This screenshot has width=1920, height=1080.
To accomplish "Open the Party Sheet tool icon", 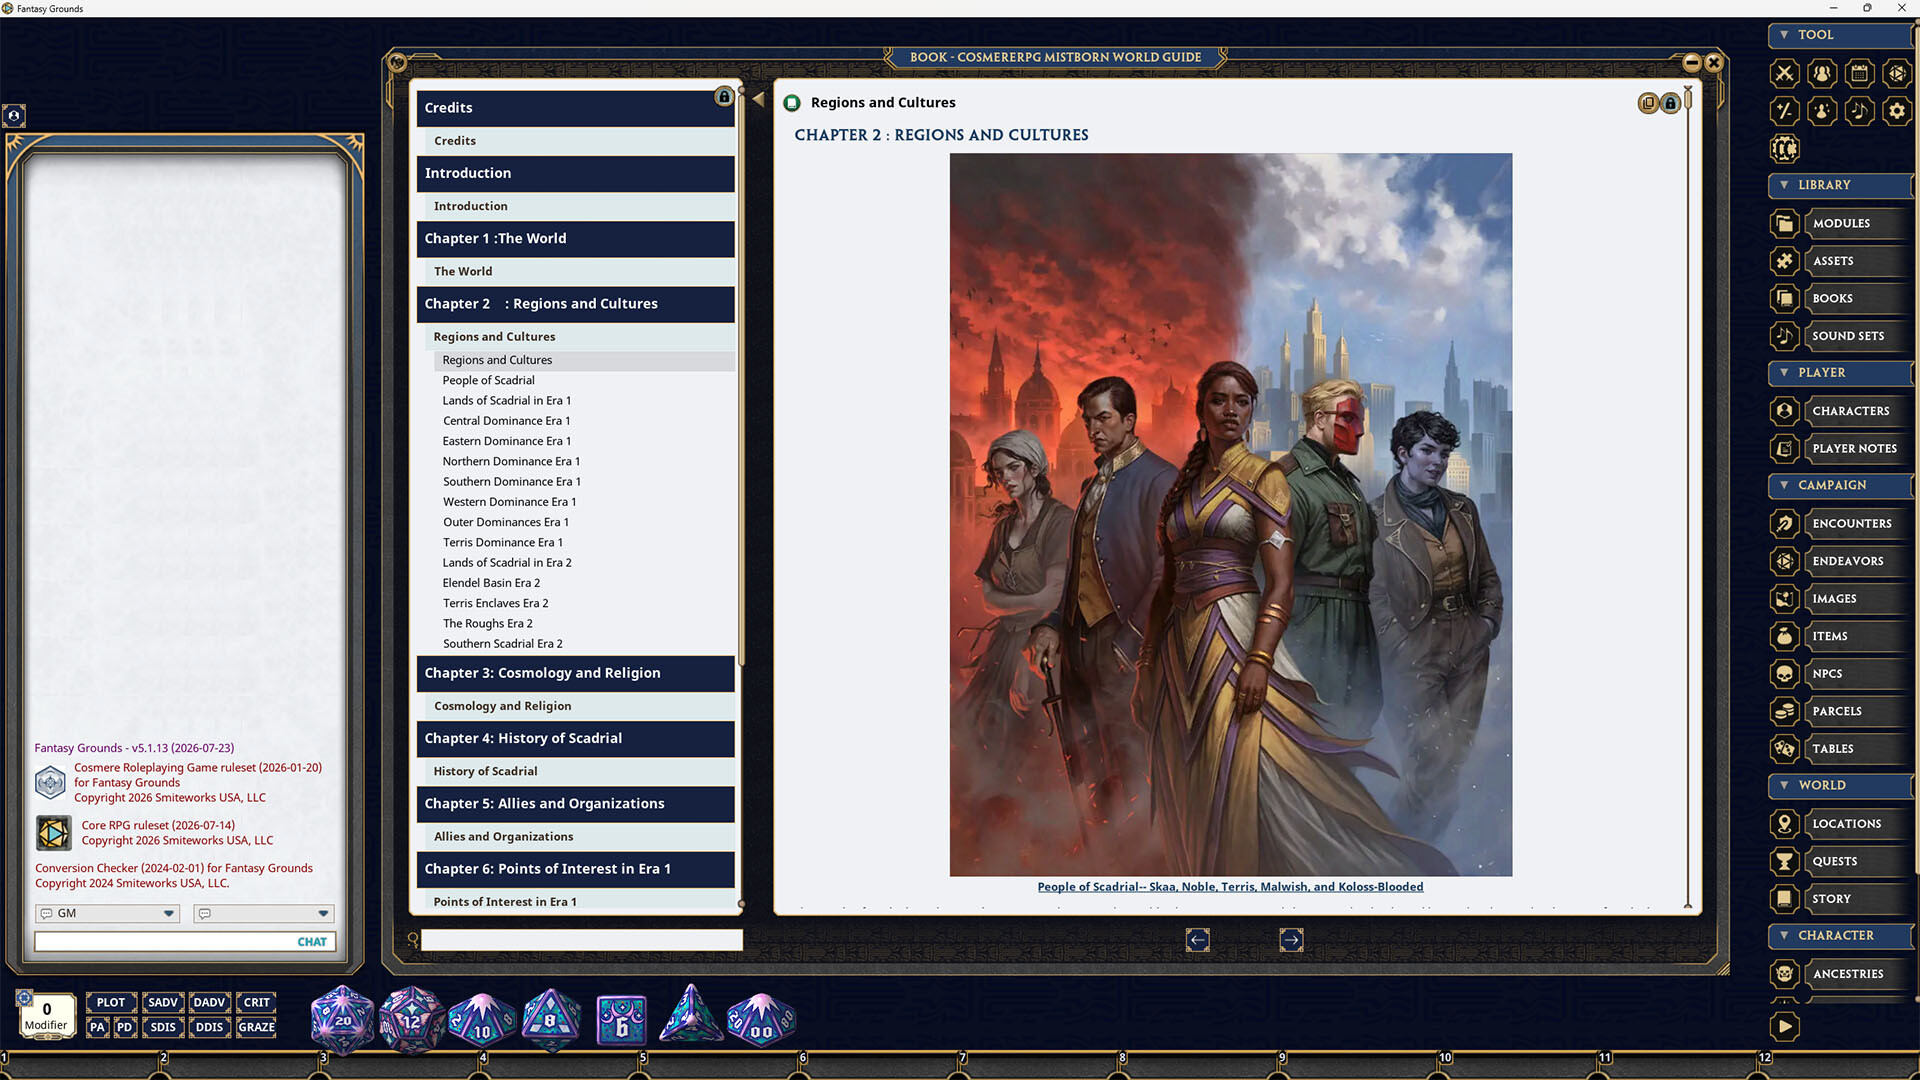I will point(1822,73).
